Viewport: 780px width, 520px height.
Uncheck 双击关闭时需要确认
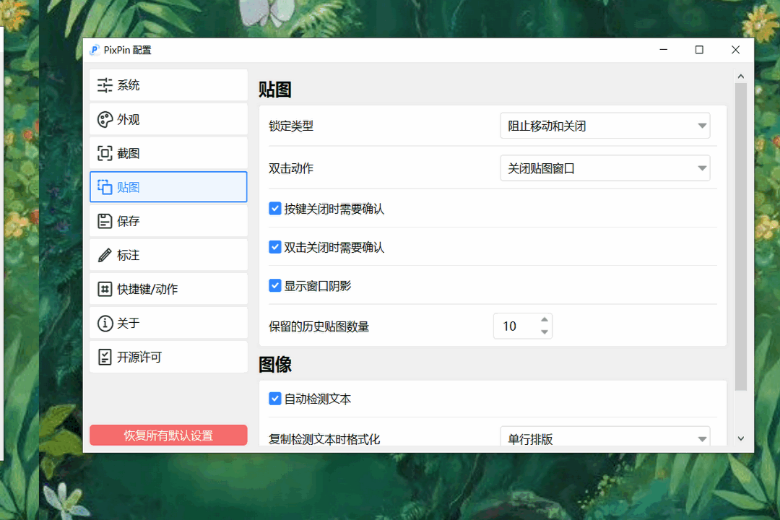[275, 247]
